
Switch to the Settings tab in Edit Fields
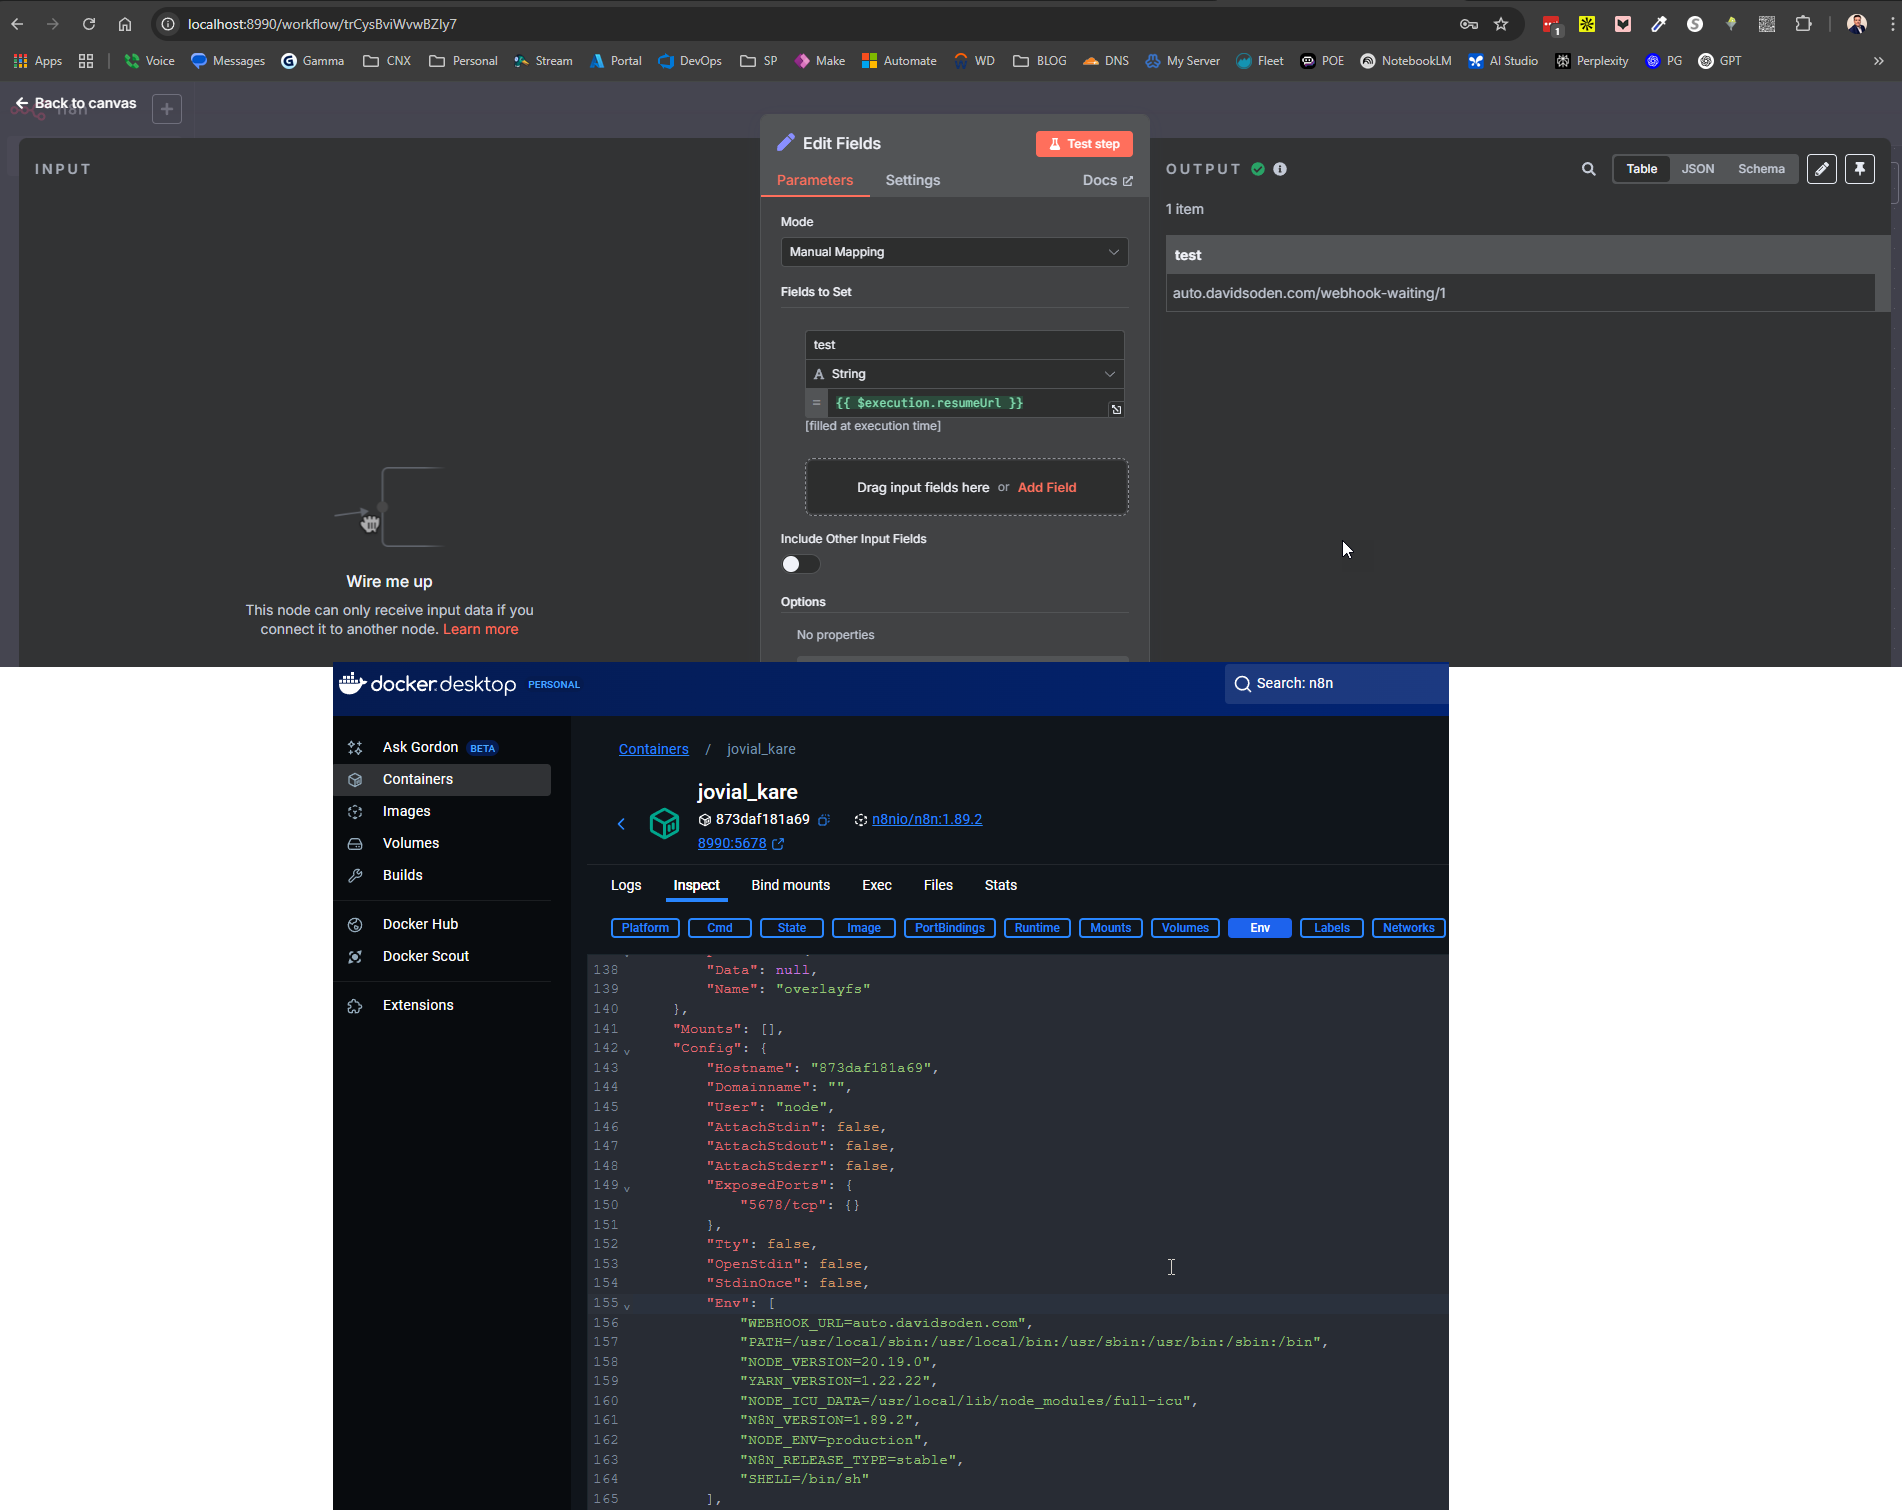[912, 180]
